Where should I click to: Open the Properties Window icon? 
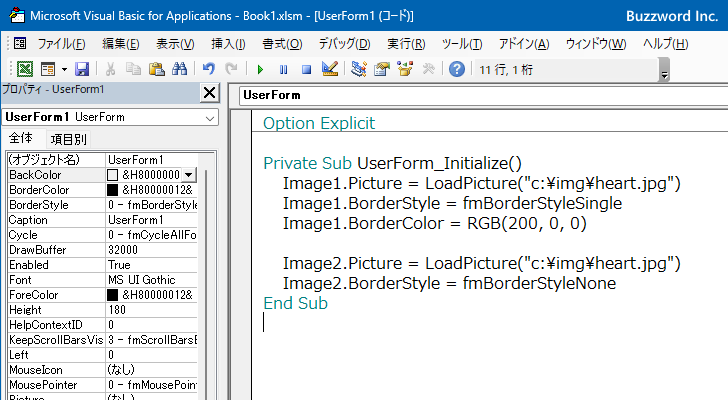pyautogui.click(x=382, y=70)
